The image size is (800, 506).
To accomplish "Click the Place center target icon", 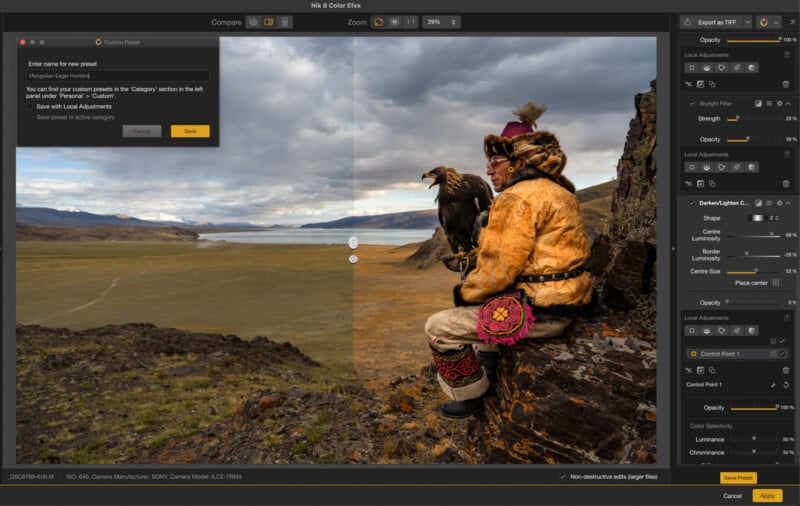I will (x=775, y=283).
